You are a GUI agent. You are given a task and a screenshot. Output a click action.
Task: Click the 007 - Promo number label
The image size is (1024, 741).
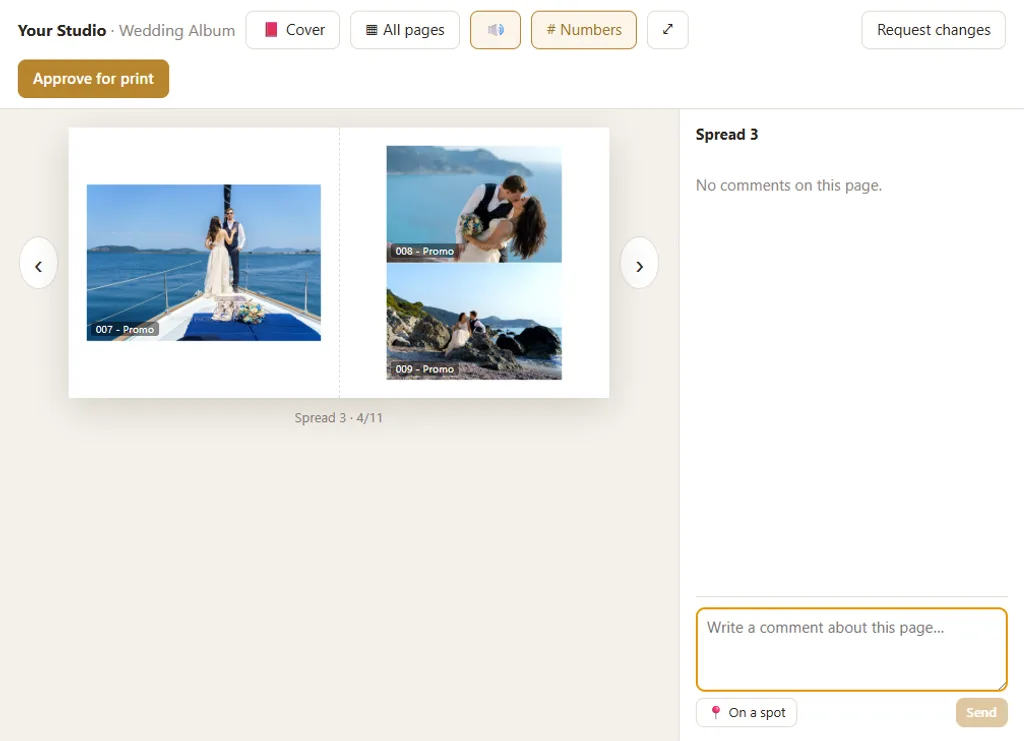125,330
